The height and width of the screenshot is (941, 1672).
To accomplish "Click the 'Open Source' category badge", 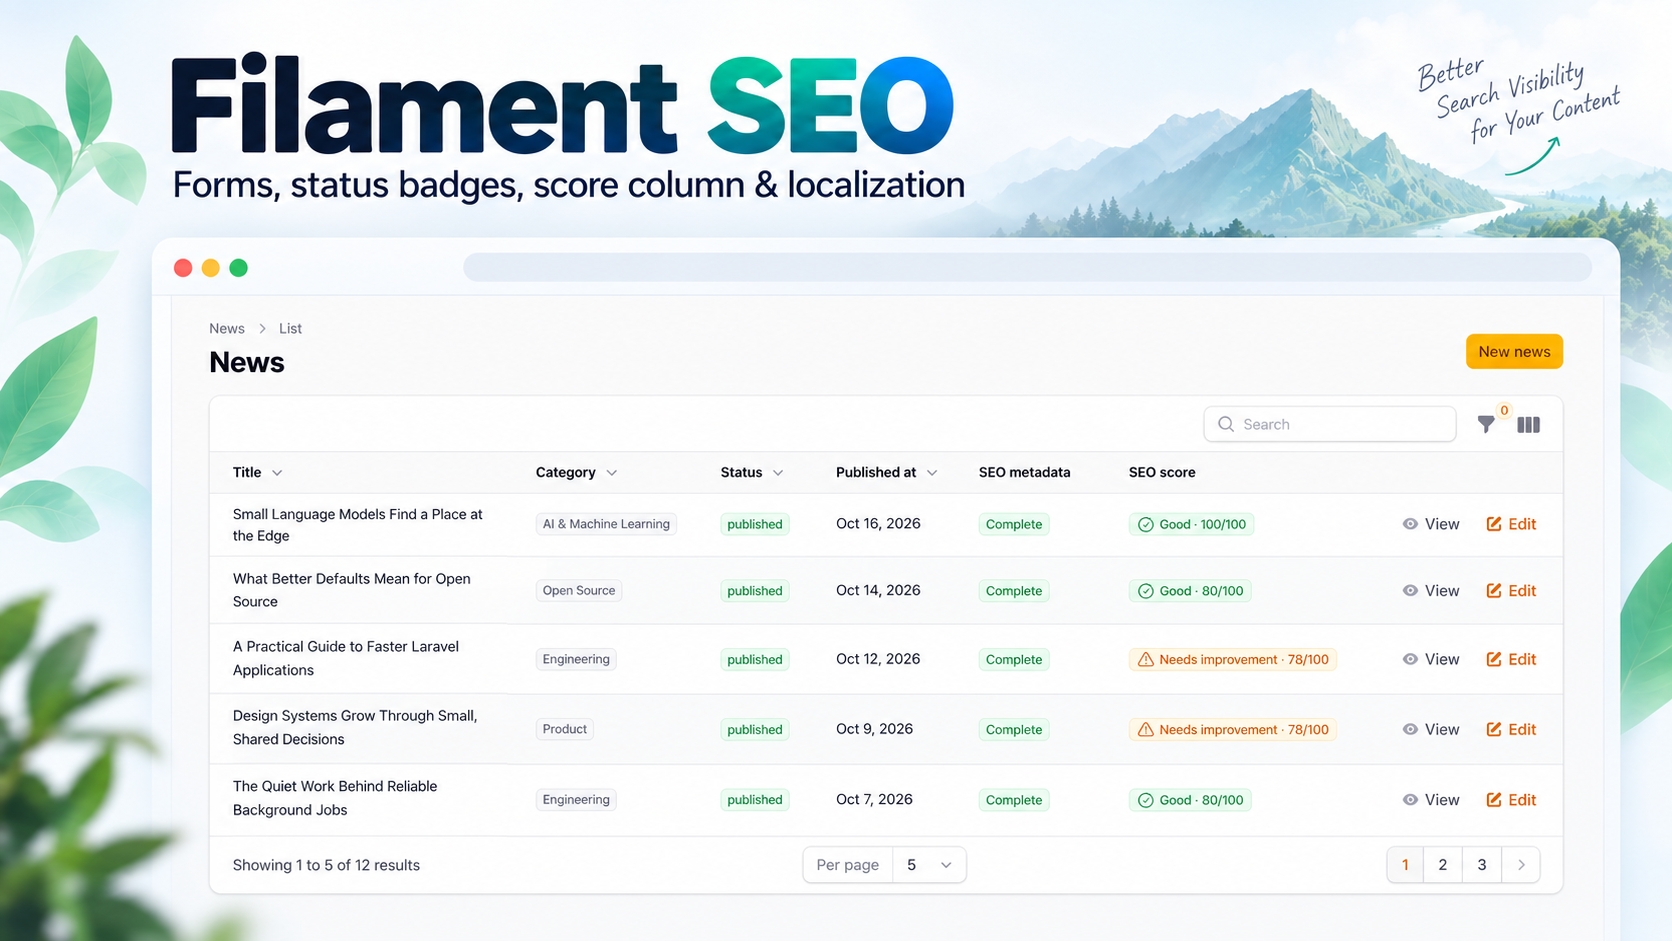I will [579, 591].
